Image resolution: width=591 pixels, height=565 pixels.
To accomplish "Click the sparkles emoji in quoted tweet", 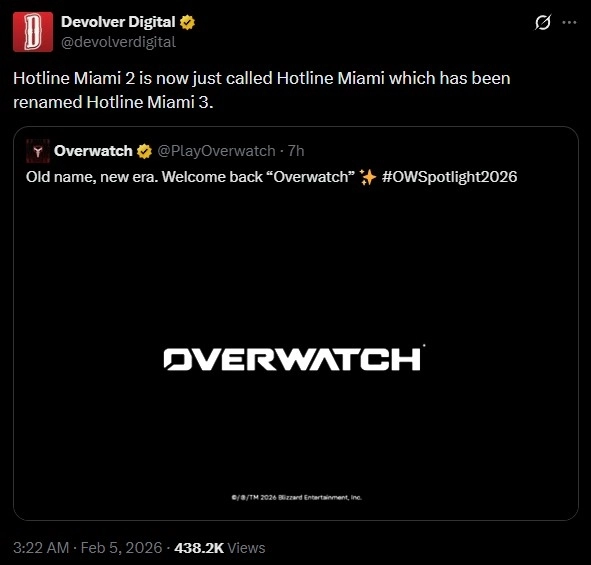I will pyautogui.click(x=367, y=177).
